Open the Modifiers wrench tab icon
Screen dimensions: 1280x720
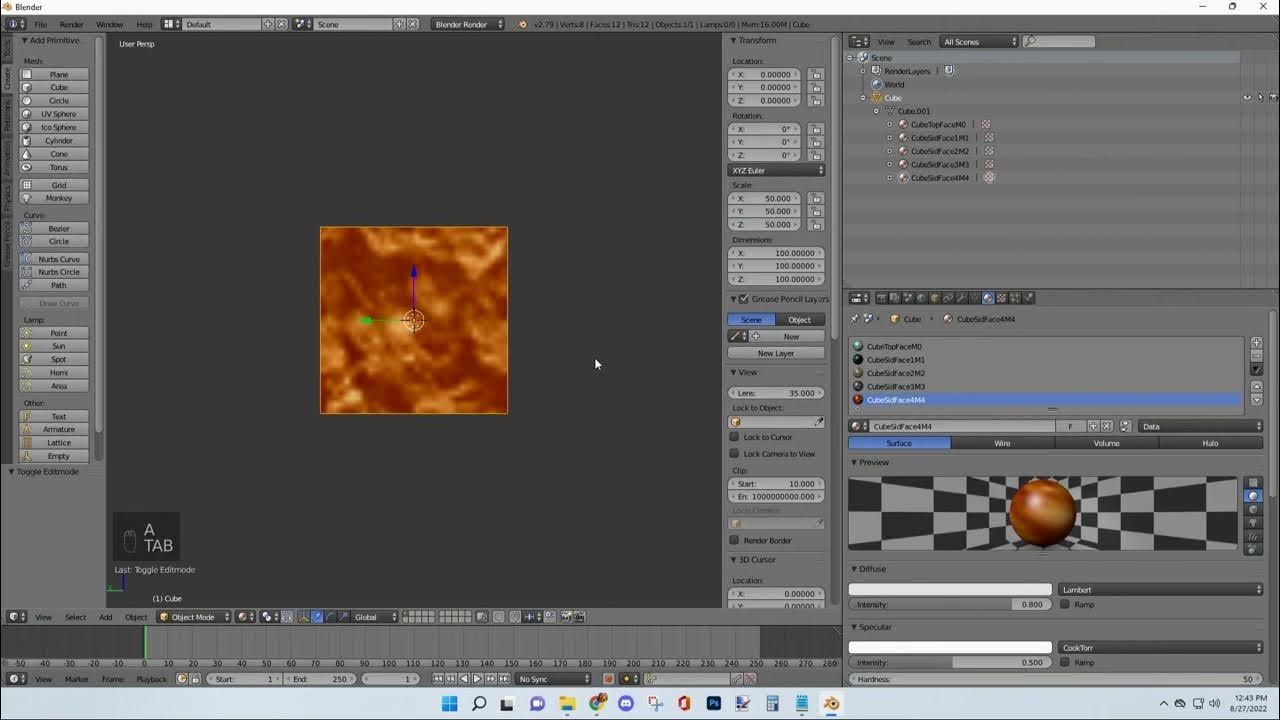(x=962, y=298)
